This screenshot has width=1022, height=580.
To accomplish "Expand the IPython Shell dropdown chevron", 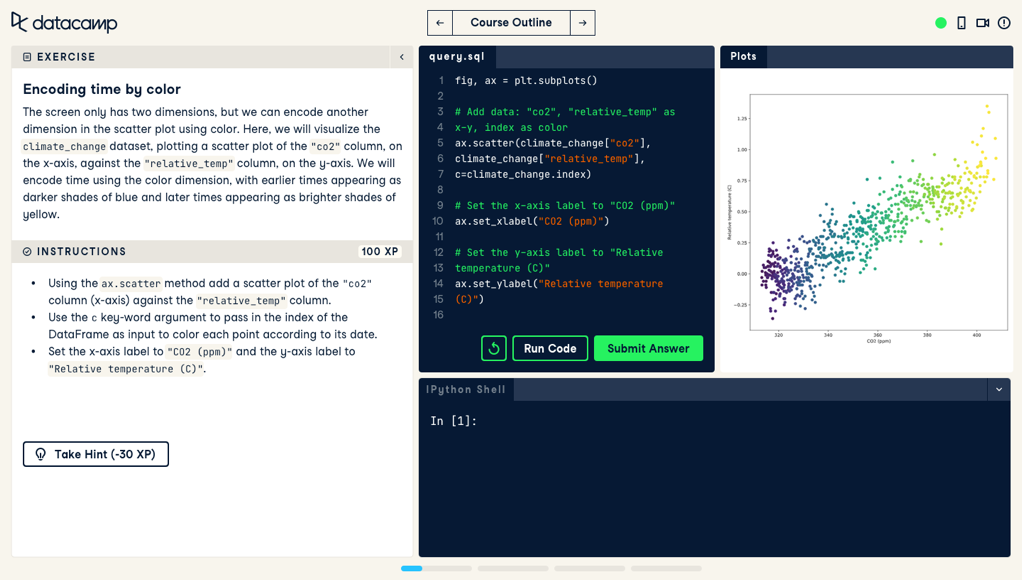I will coord(997,389).
